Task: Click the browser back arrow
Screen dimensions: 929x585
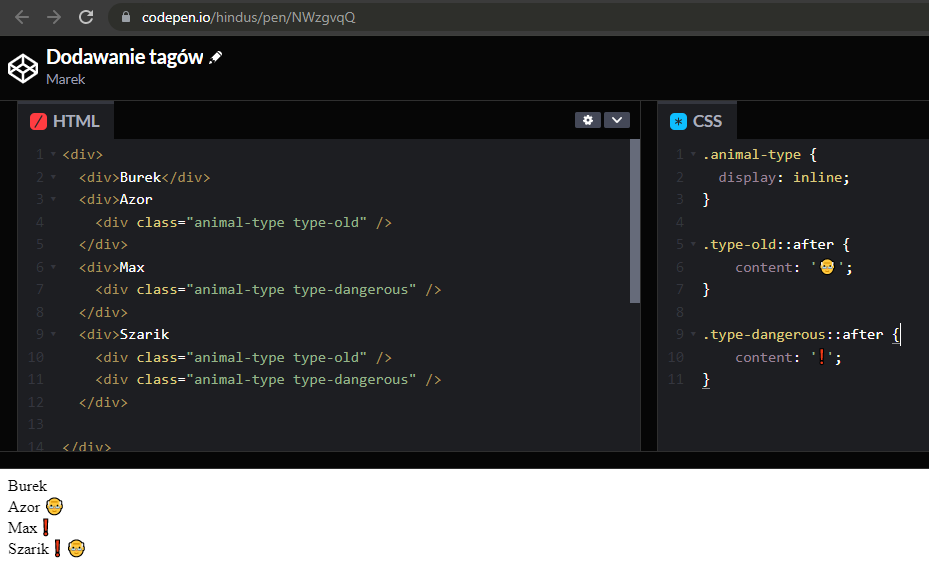Action: coord(22,17)
